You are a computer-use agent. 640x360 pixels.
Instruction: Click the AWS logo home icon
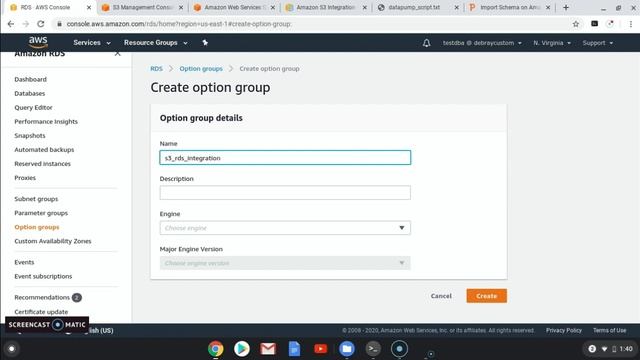(x=38, y=42)
